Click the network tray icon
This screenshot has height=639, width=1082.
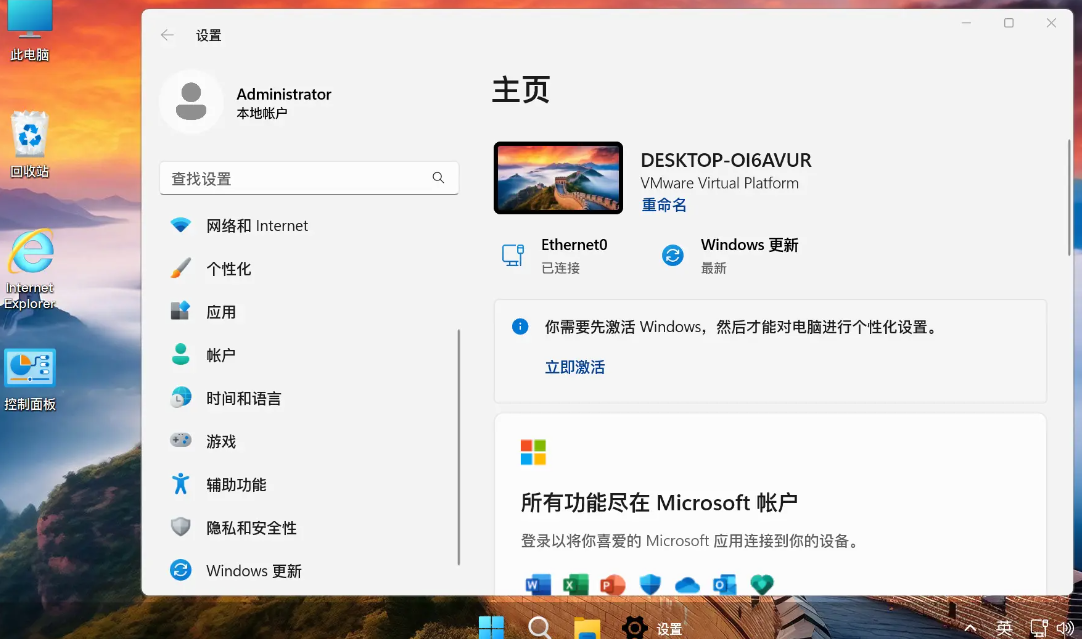tap(1039, 628)
